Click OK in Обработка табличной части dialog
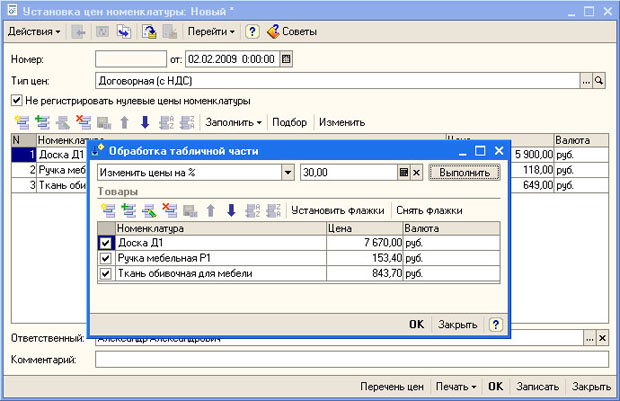The image size is (620, 401). (x=416, y=324)
